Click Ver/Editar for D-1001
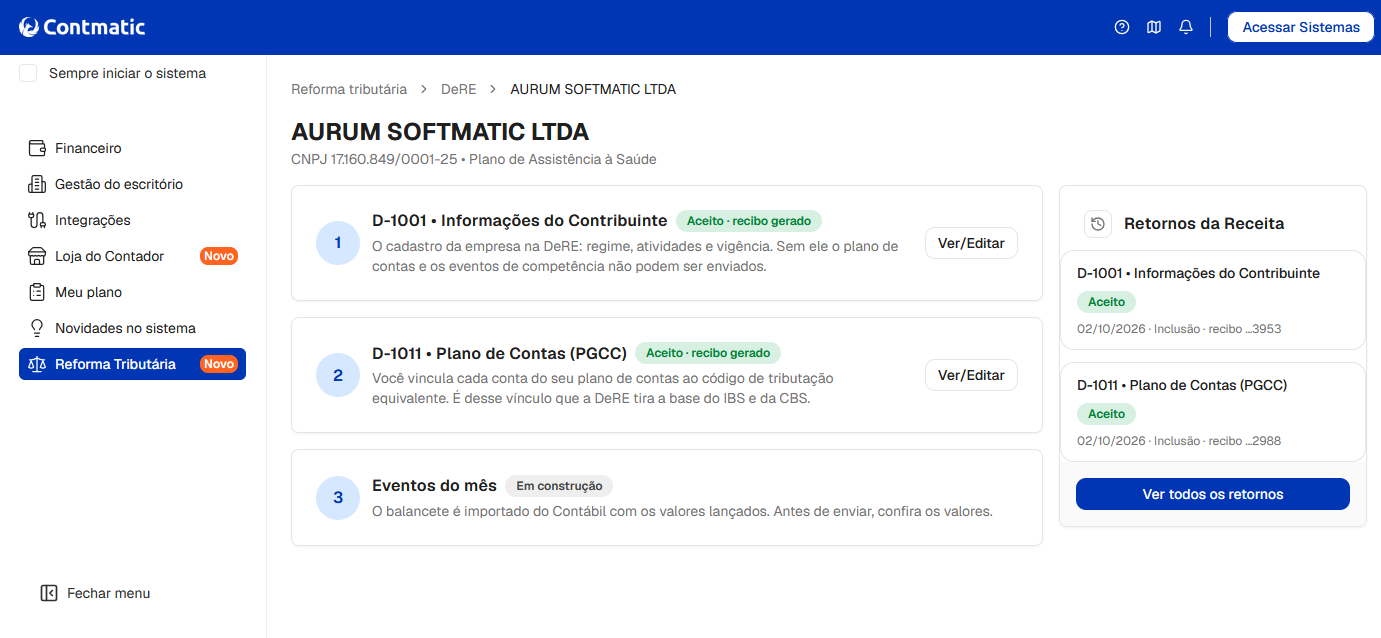Image resolution: width=1381 pixels, height=638 pixels. [971, 243]
